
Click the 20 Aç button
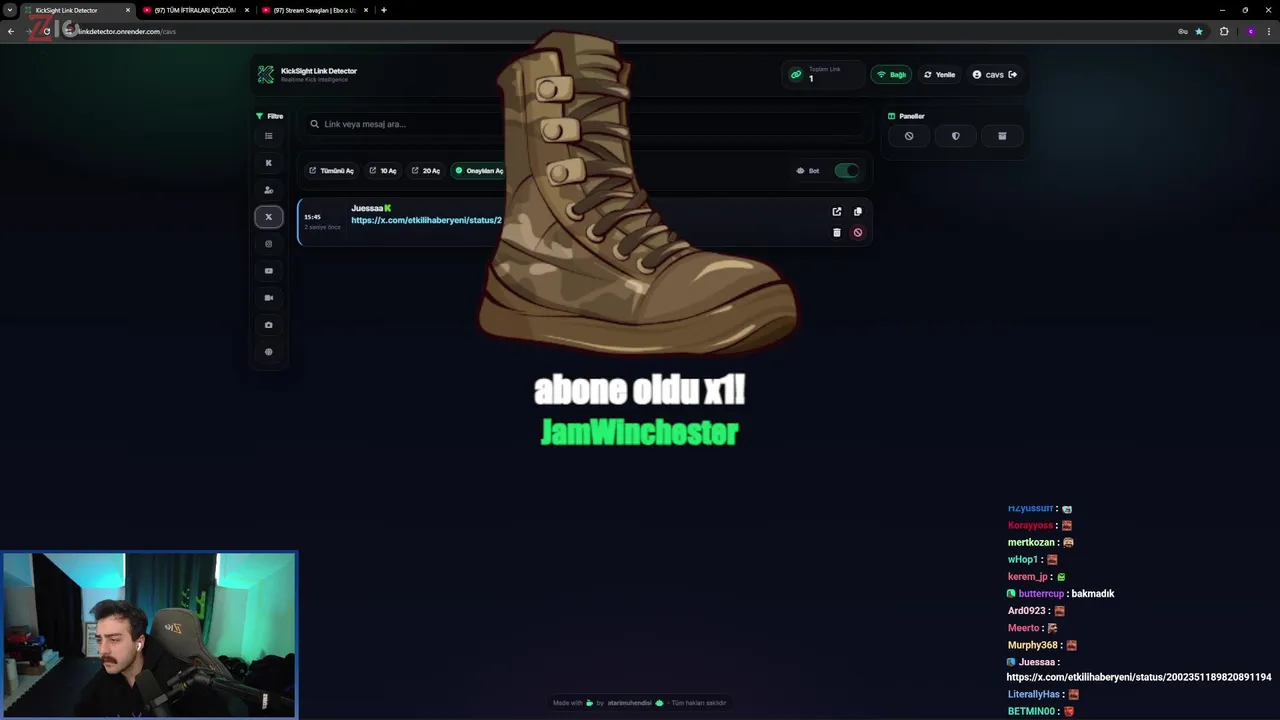pos(426,171)
